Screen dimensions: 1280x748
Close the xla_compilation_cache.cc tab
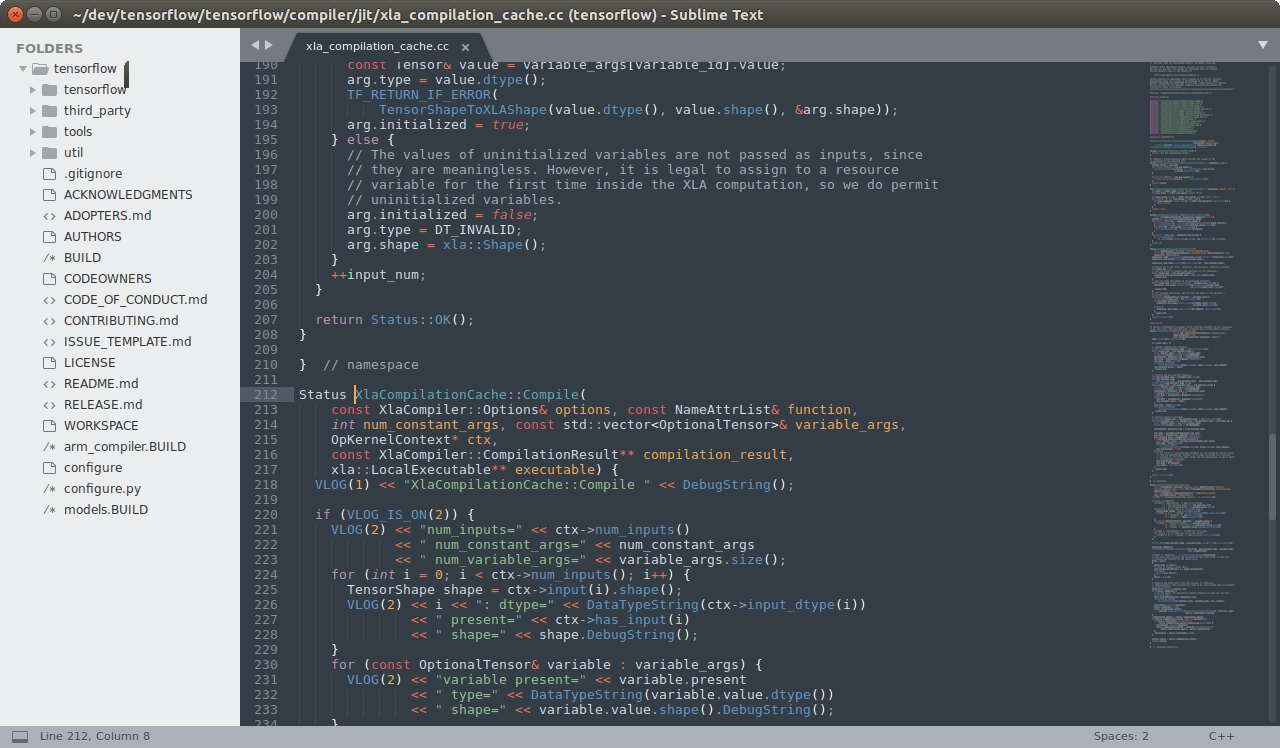464,45
